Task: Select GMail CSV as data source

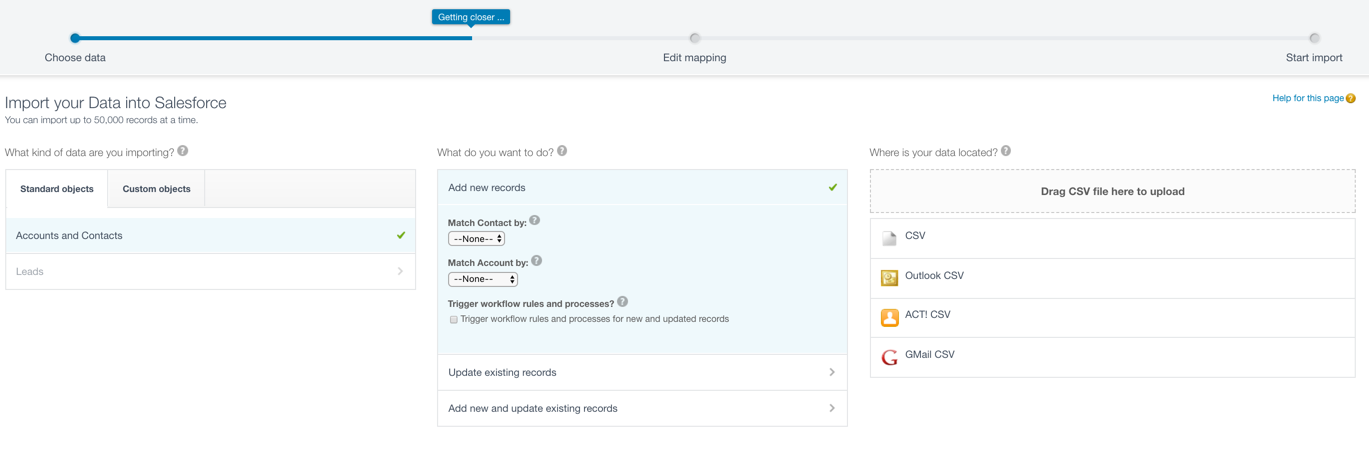Action: coord(1113,357)
